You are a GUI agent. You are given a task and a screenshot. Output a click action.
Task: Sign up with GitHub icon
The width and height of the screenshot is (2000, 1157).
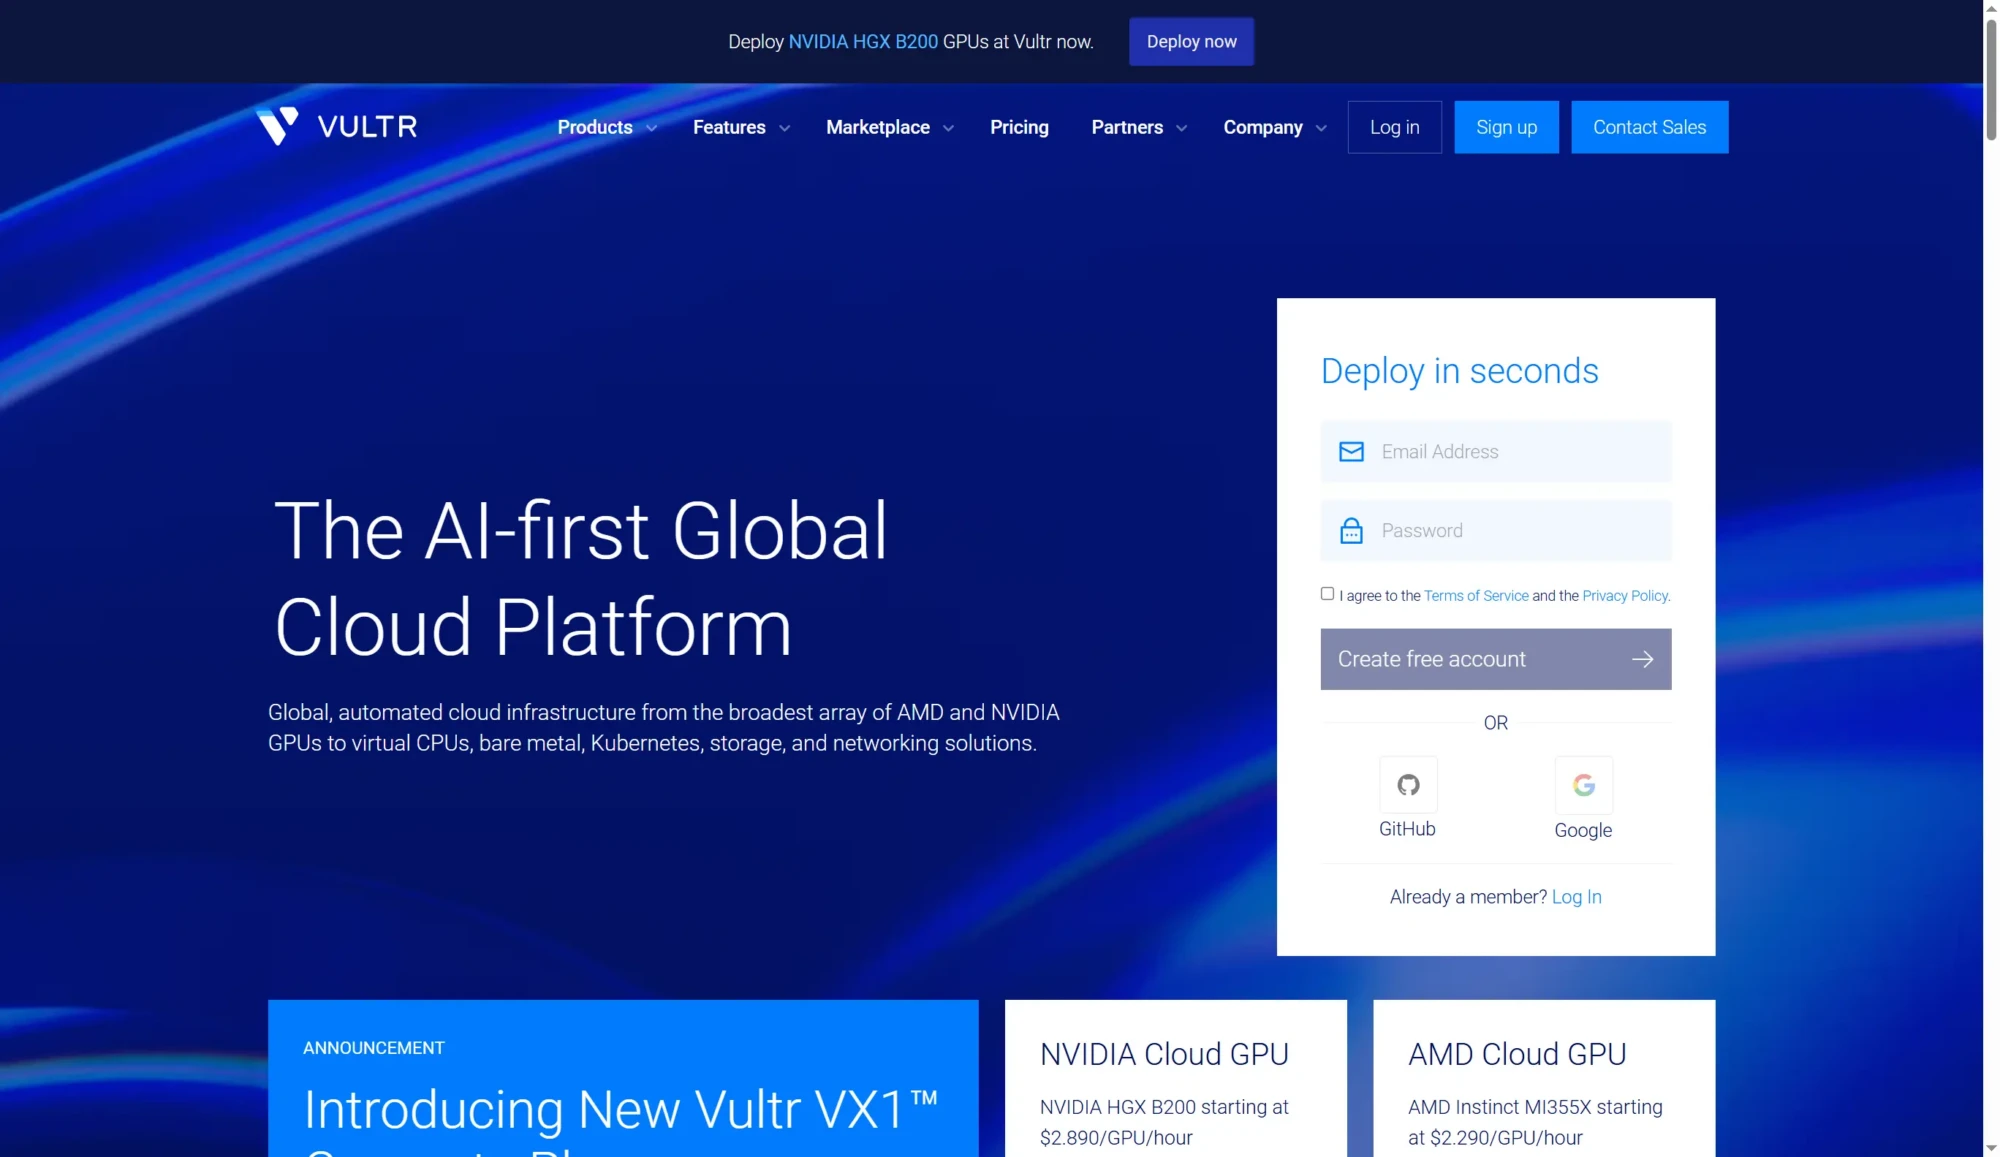1408,785
